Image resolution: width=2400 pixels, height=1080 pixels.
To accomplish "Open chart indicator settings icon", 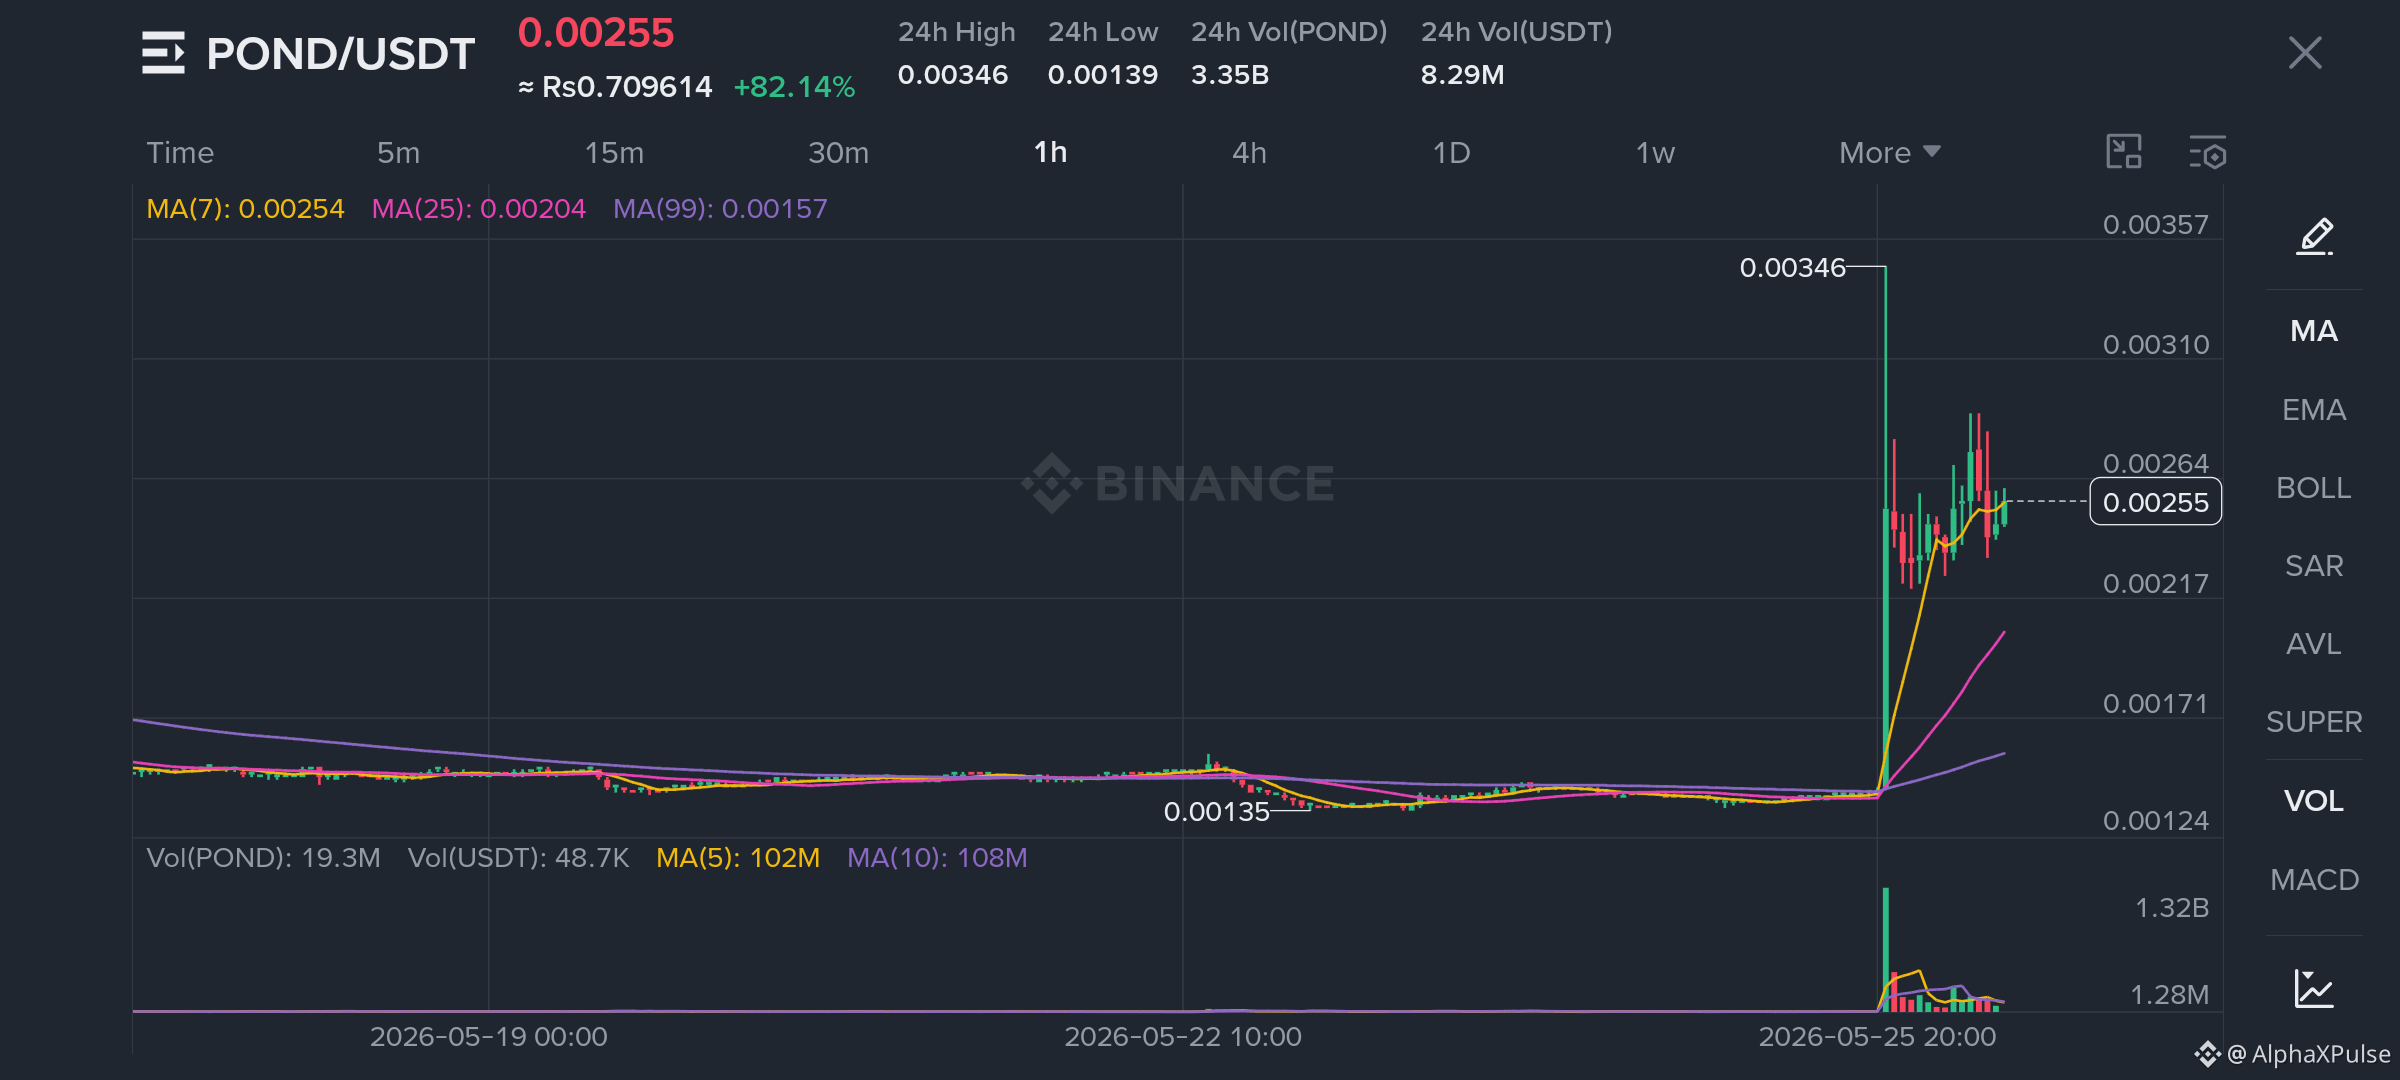I will tap(2208, 152).
